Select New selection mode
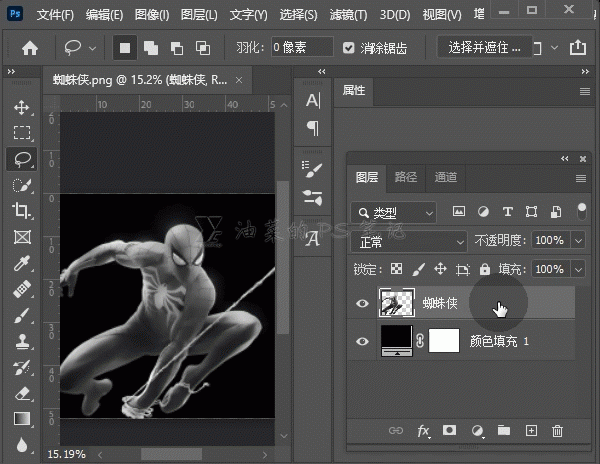 coord(125,48)
